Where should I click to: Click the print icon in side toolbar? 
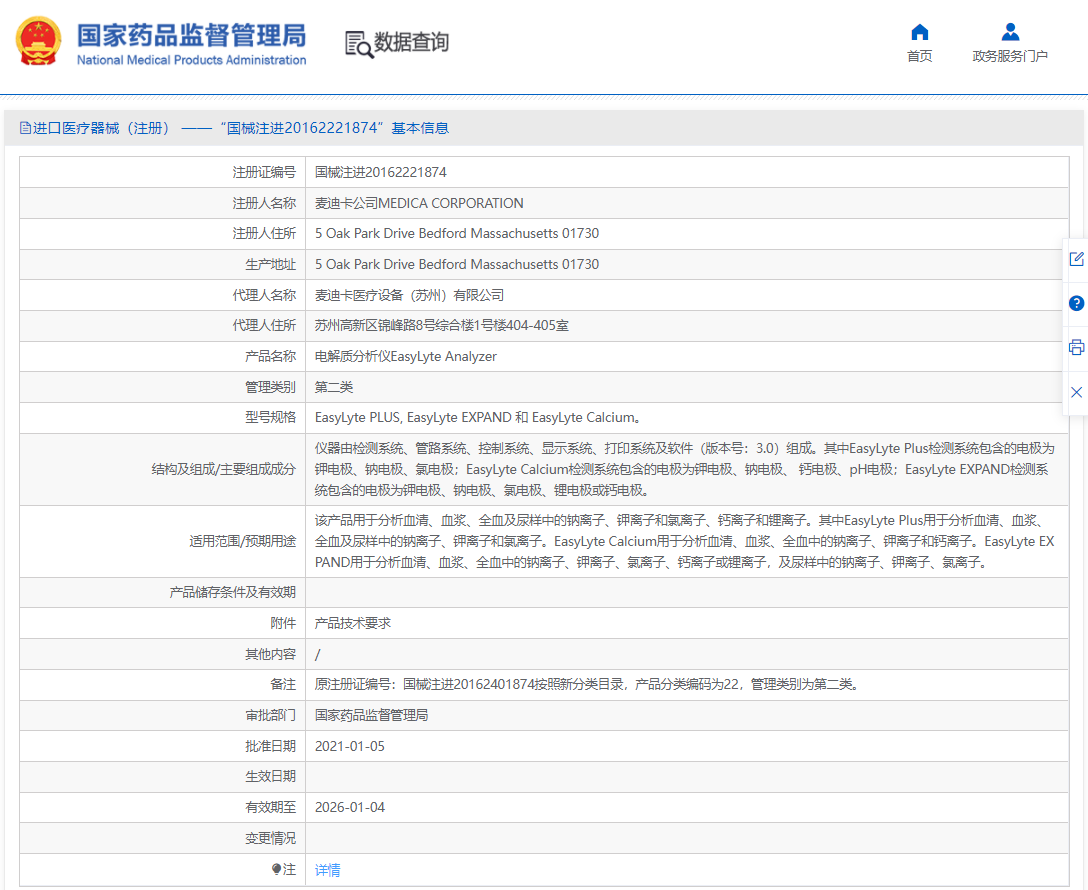tap(1076, 347)
